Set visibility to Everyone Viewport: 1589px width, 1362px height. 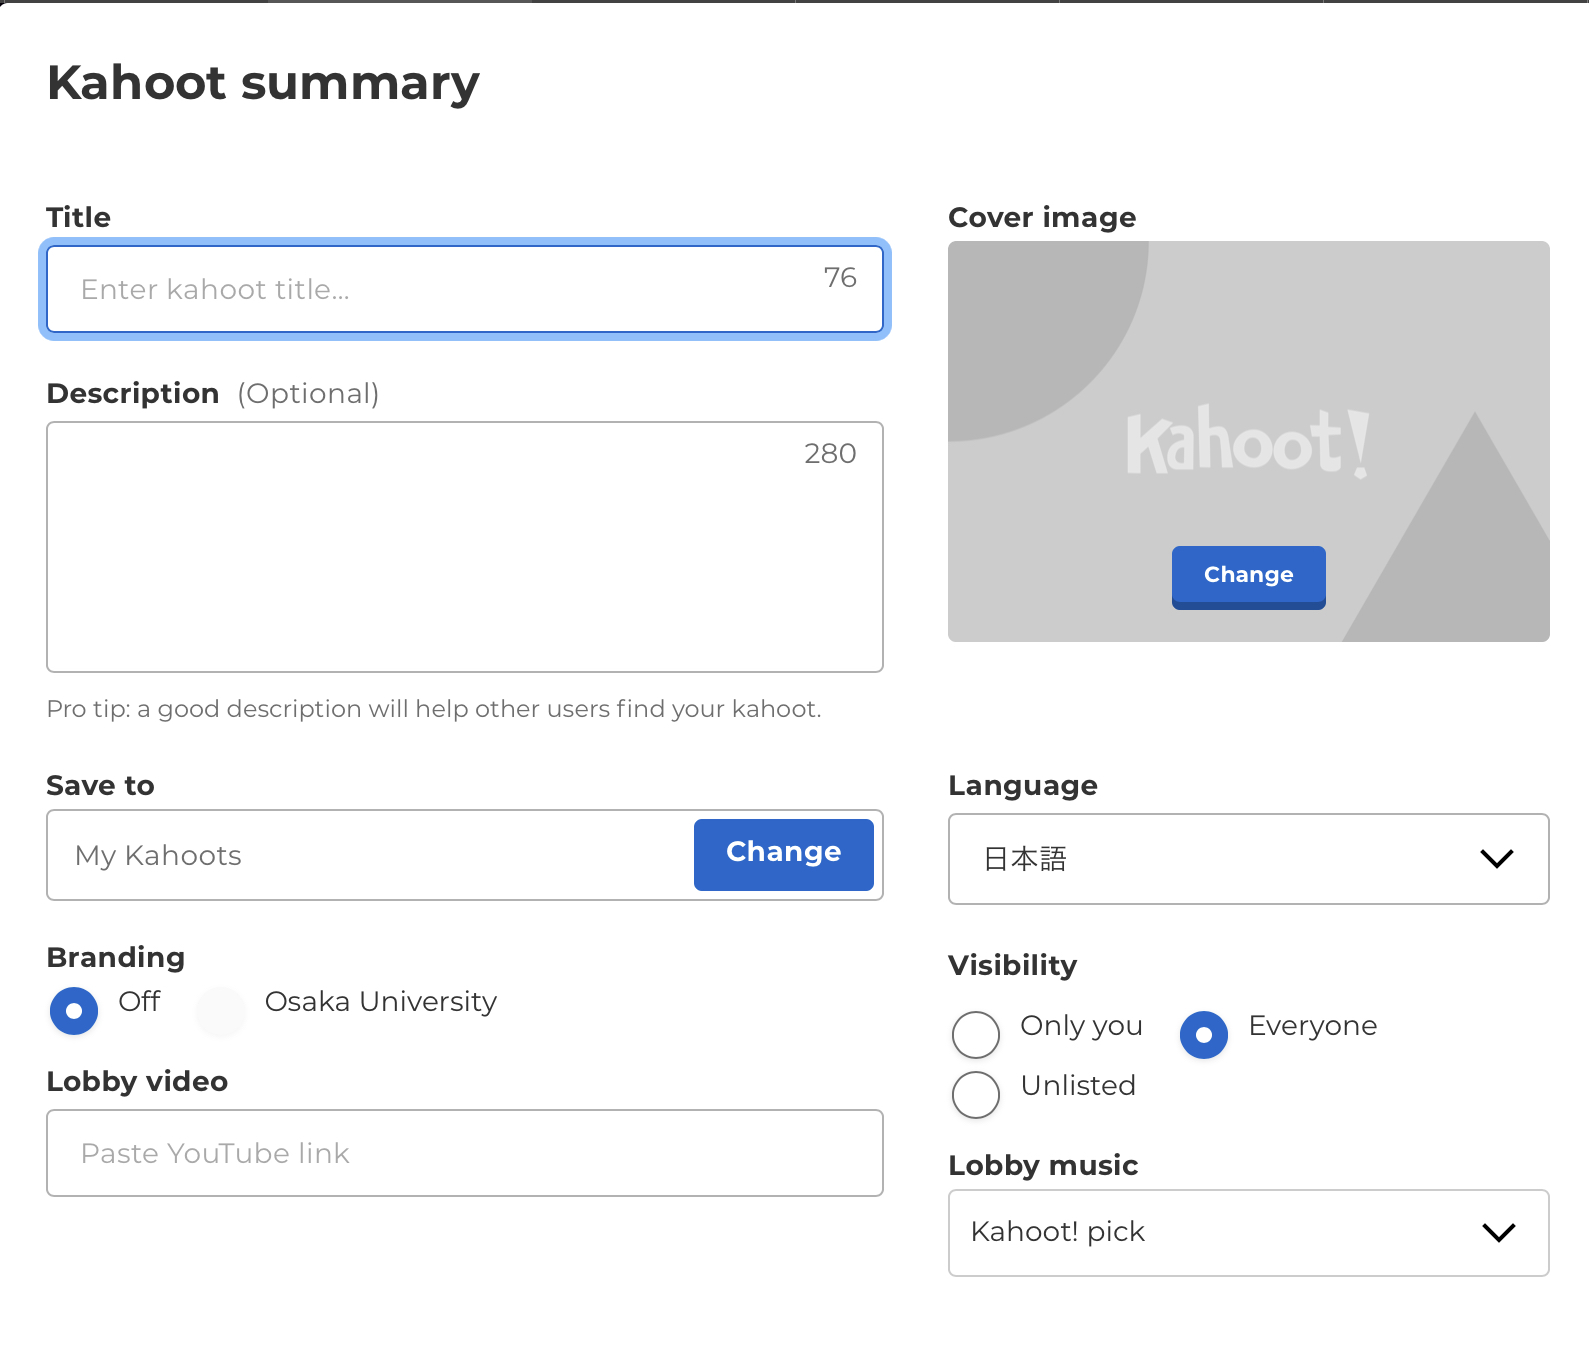(1204, 1035)
